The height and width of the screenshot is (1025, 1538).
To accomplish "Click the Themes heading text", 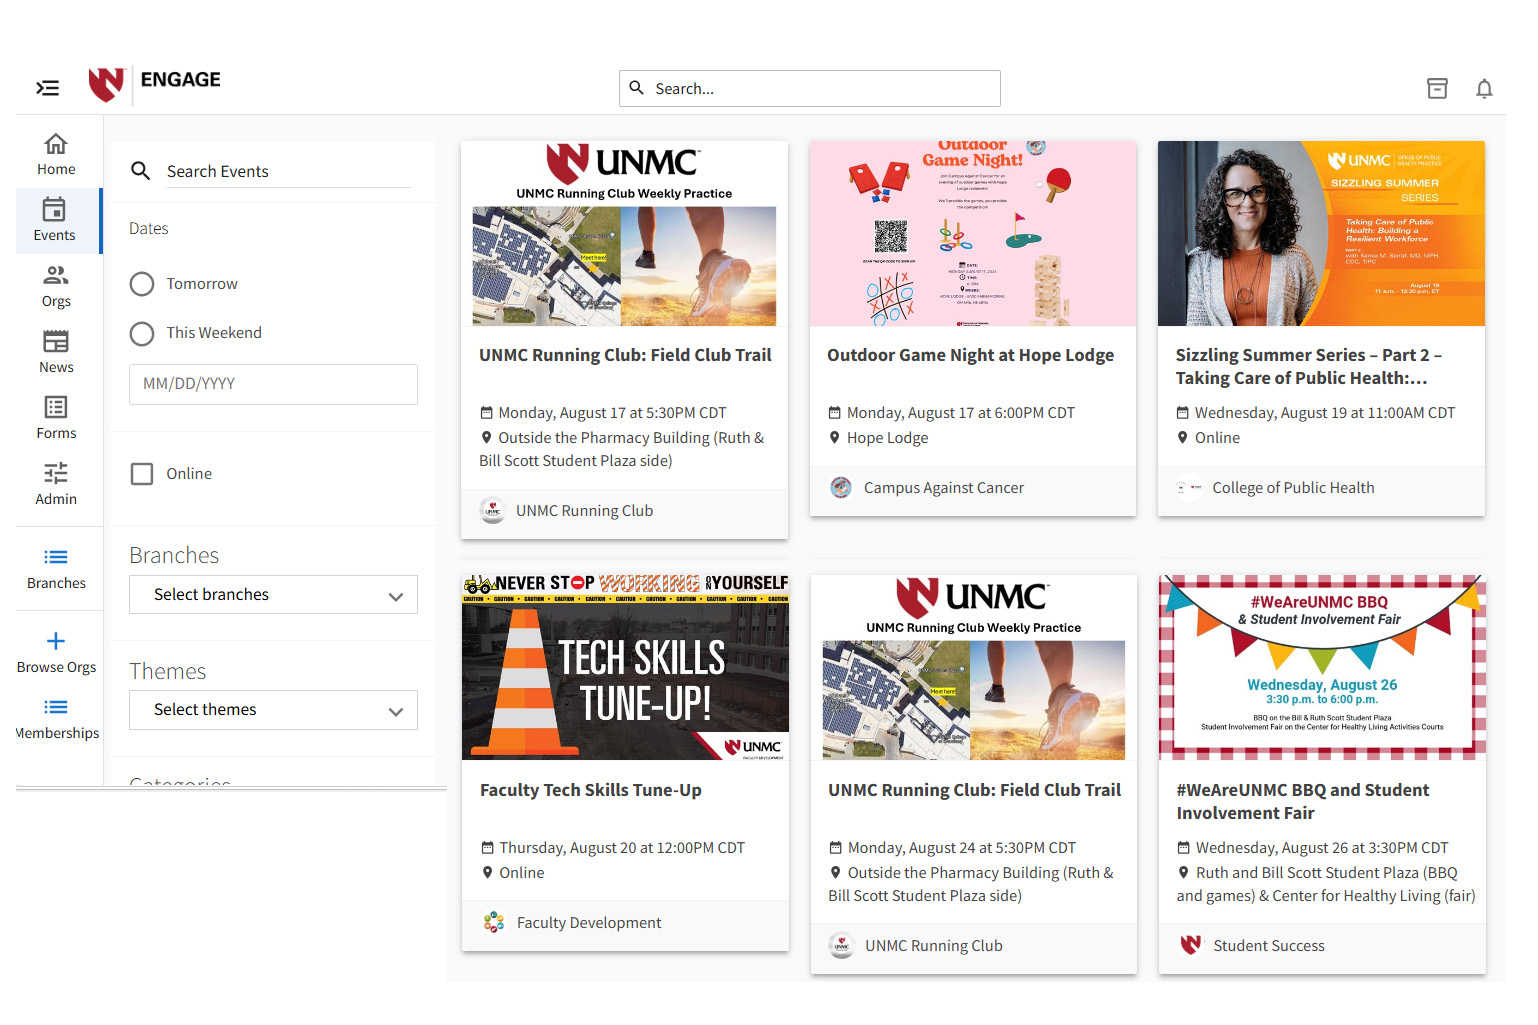I will [168, 671].
